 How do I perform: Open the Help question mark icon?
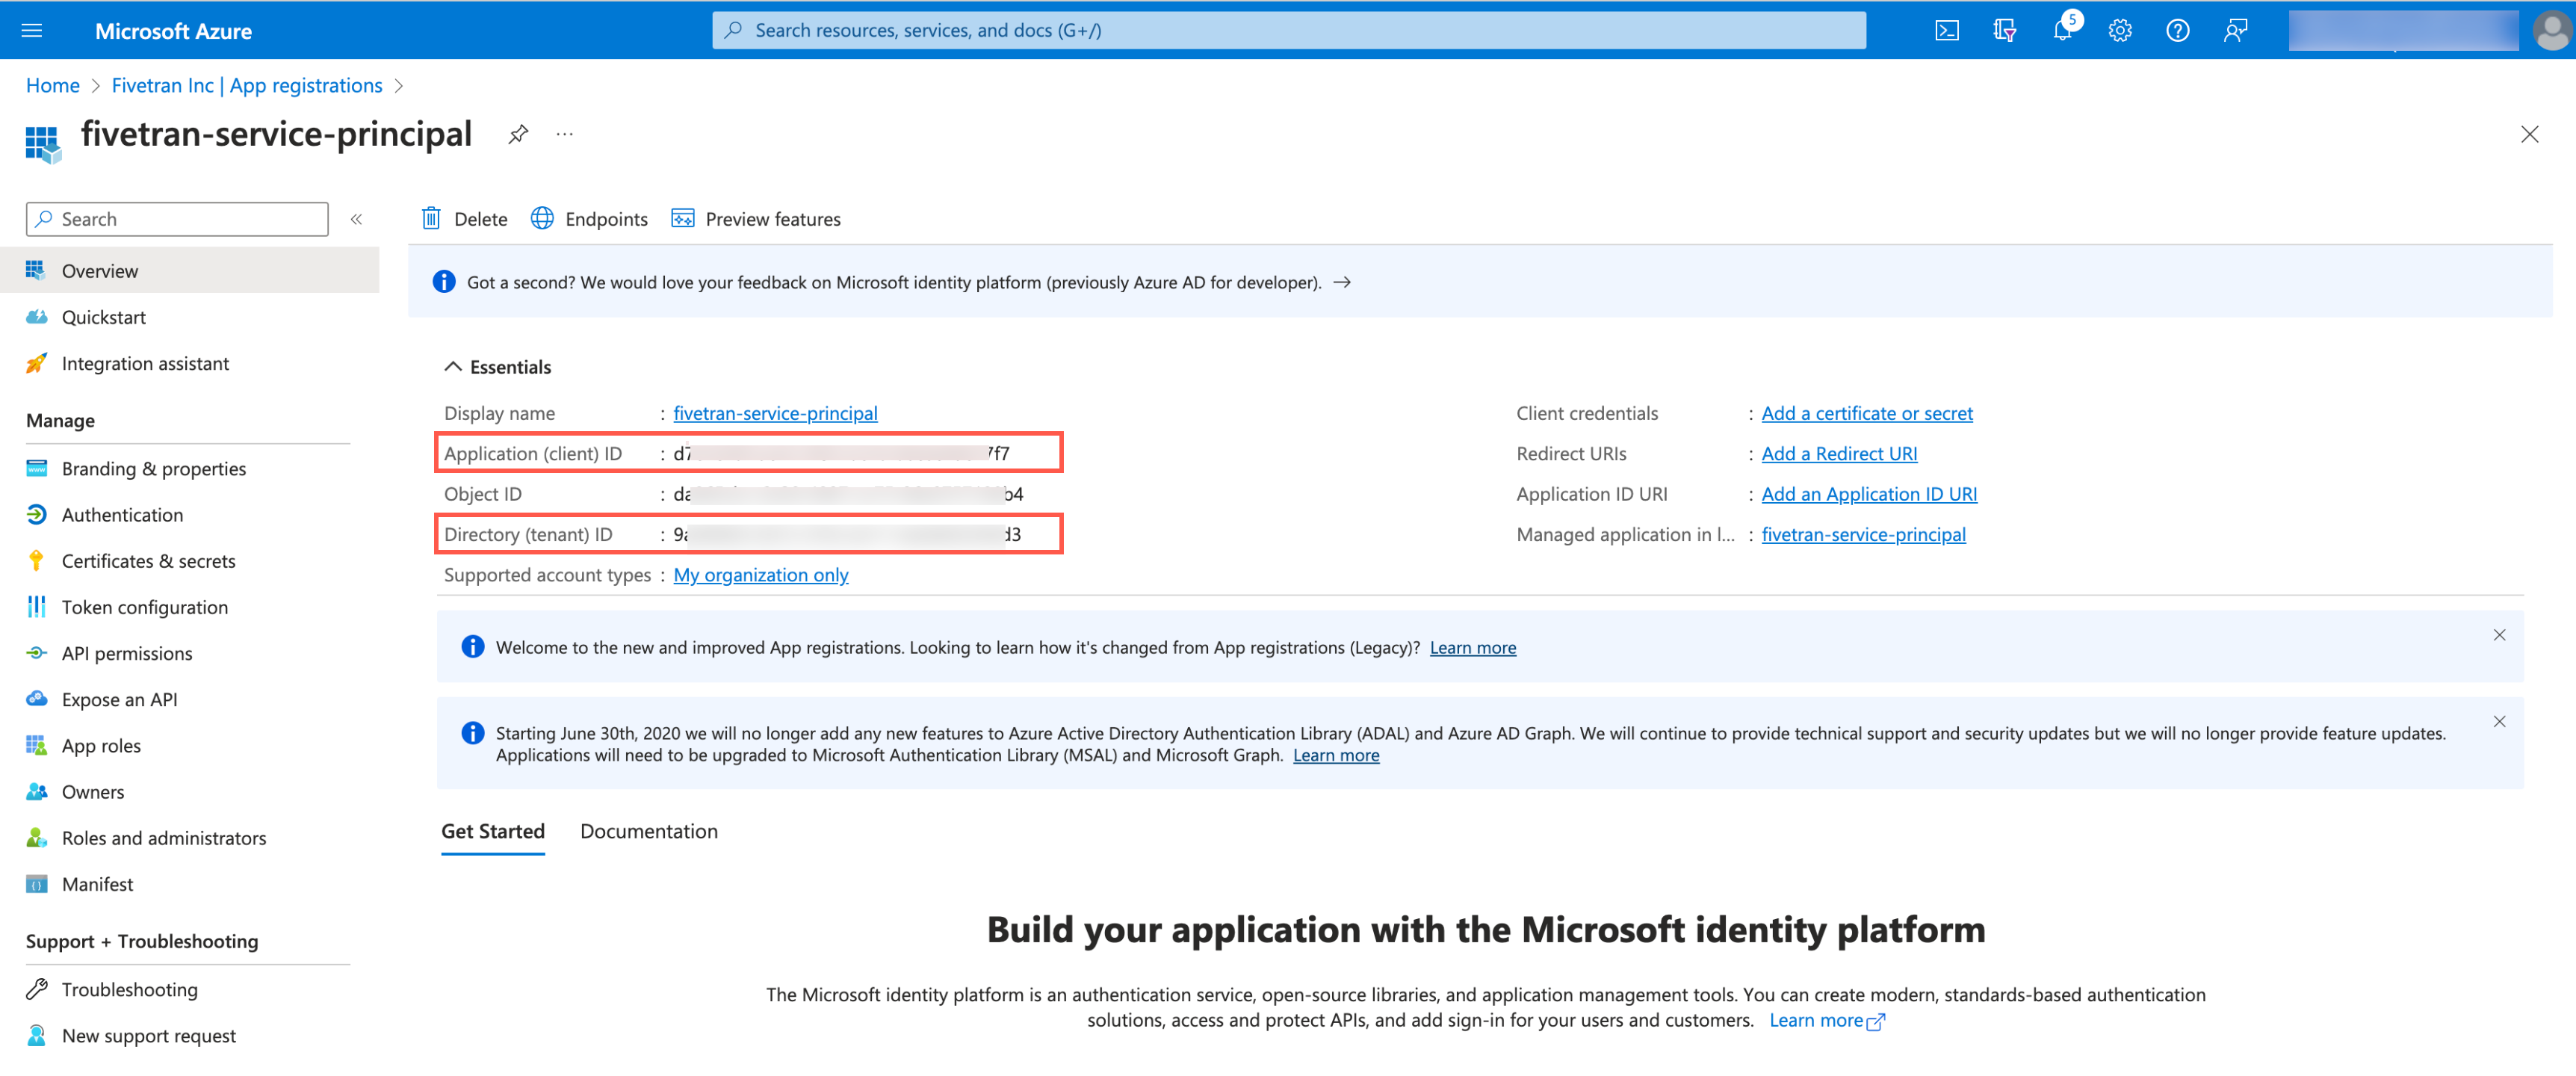2177,30
